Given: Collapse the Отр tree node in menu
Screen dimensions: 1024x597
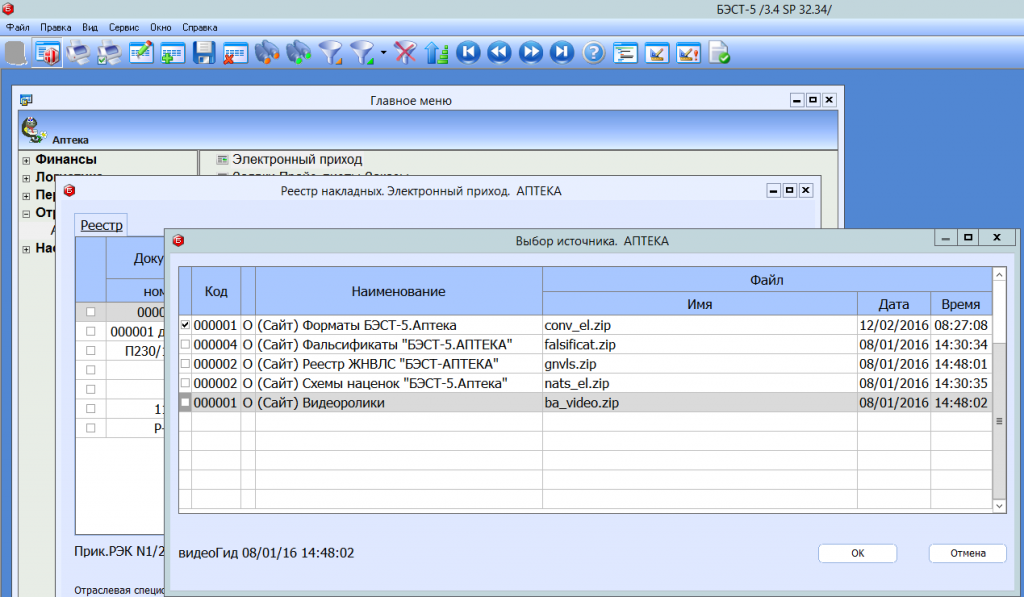Looking at the screenshot, I should [x=26, y=213].
